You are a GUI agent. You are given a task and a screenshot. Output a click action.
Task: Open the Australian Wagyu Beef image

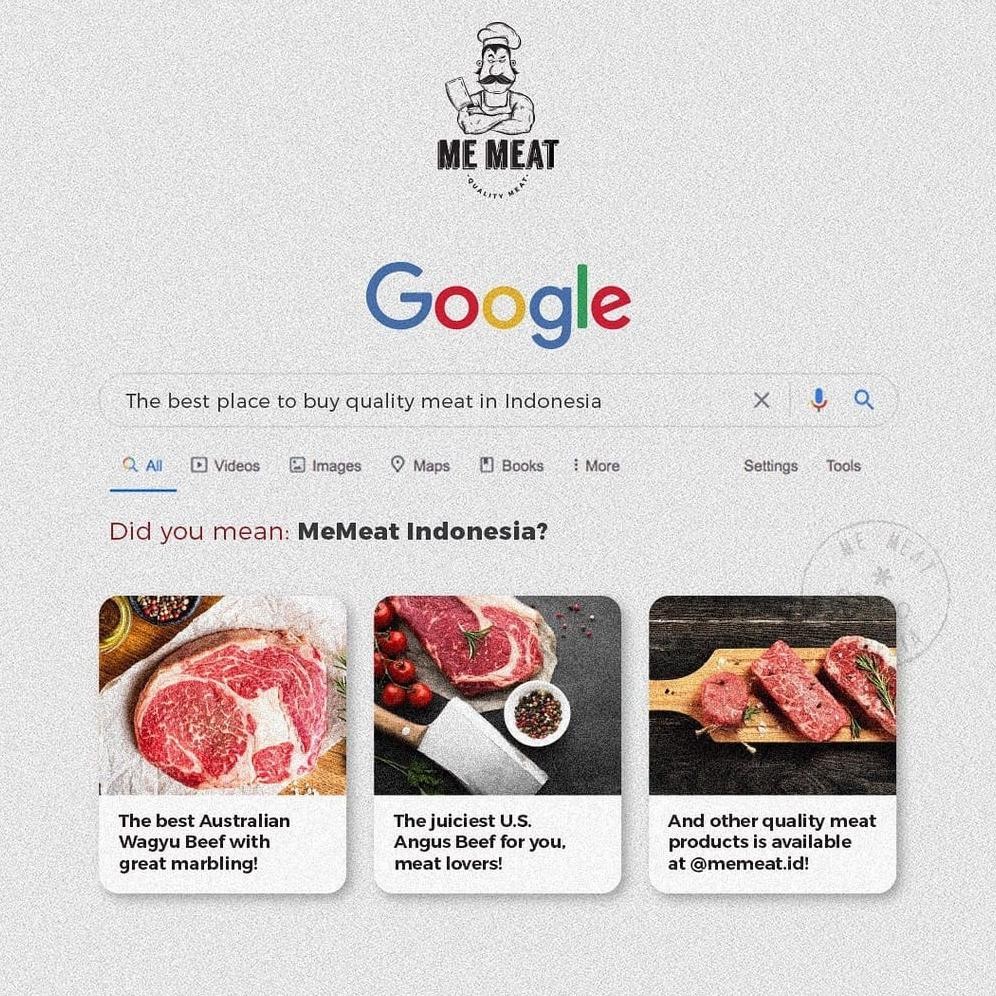pos(223,695)
